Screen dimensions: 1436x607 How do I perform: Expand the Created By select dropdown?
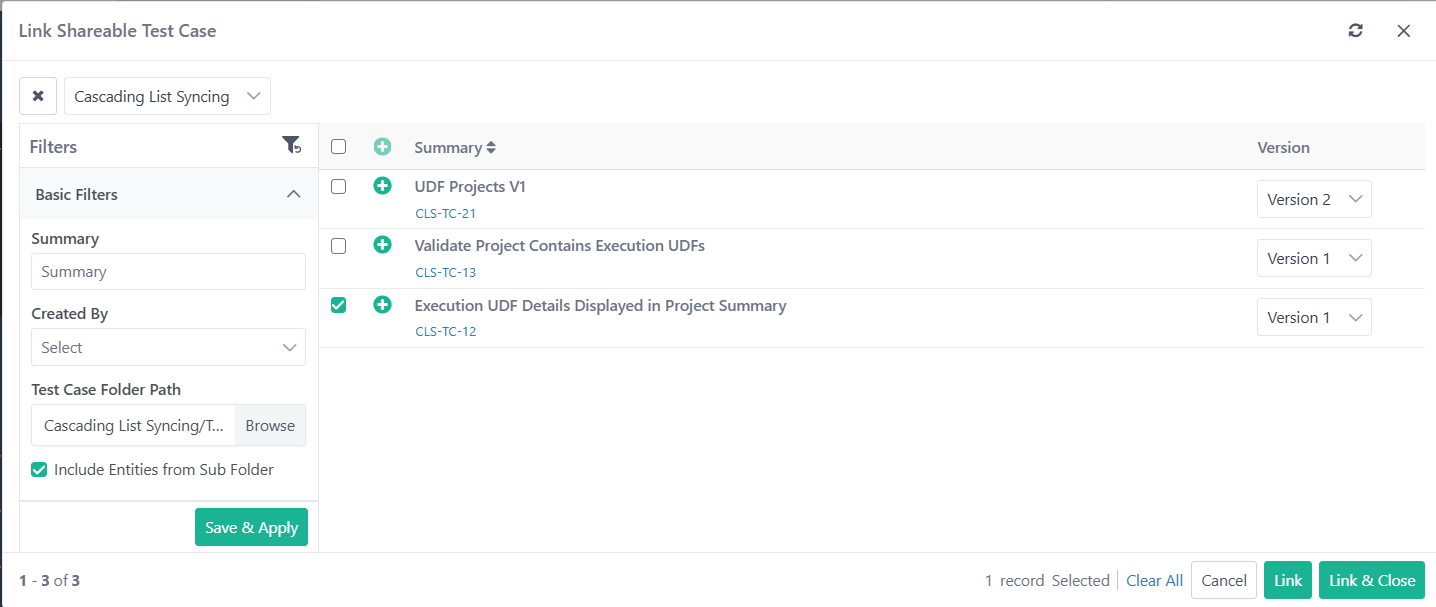(x=168, y=347)
